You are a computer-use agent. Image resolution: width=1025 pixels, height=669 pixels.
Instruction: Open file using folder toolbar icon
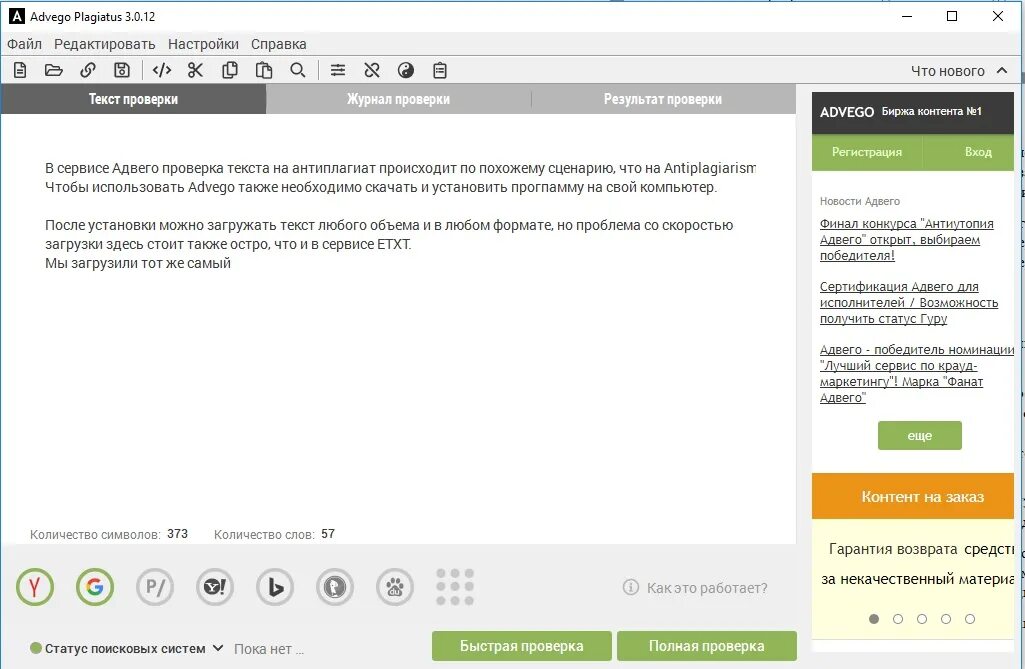(54, 70)
